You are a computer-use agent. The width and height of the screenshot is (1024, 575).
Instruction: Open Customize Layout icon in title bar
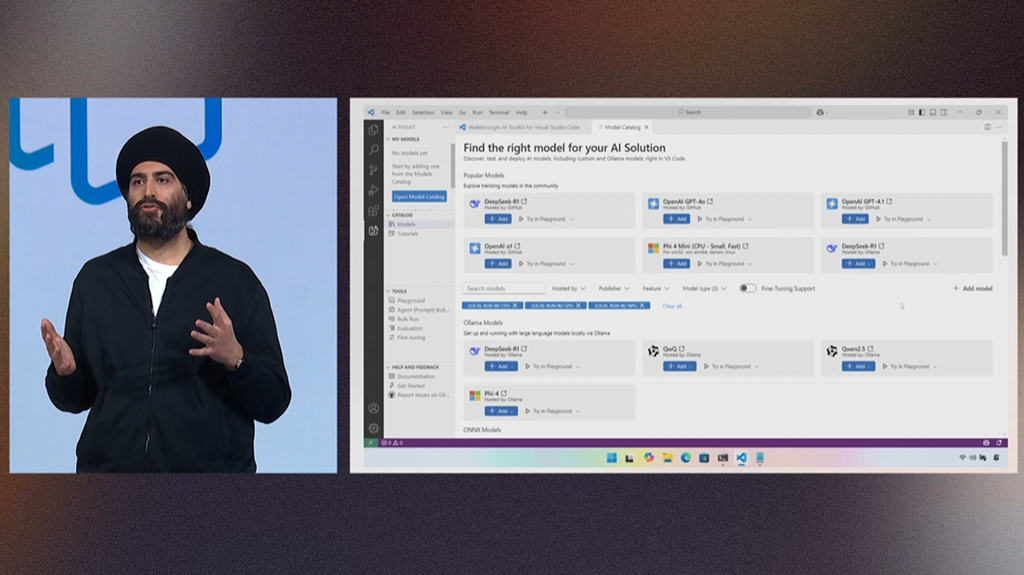tap(911, 112)
